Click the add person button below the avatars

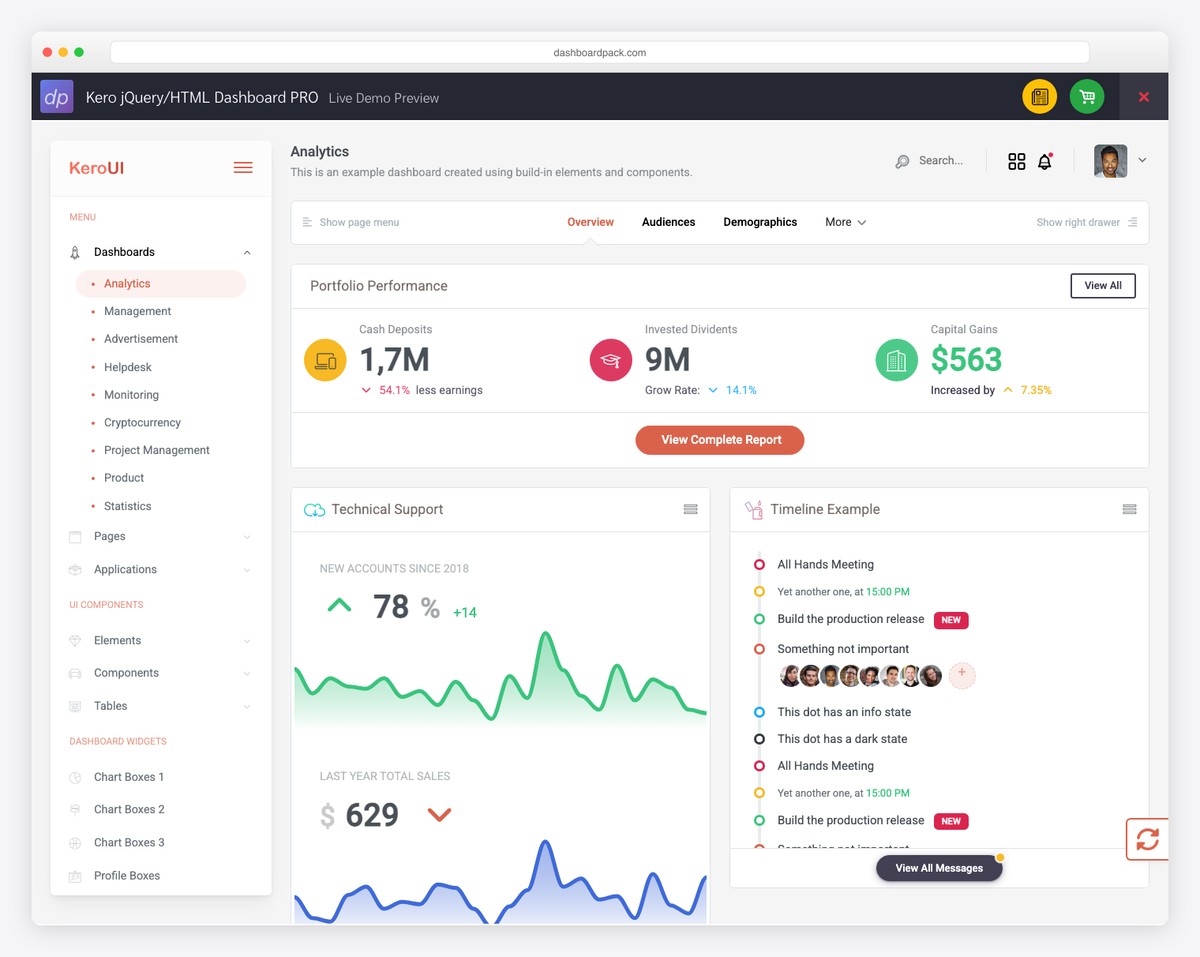961,675
